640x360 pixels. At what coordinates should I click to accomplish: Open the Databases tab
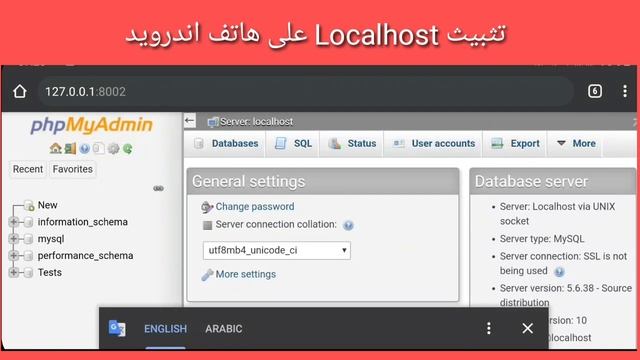click(226, 144)
